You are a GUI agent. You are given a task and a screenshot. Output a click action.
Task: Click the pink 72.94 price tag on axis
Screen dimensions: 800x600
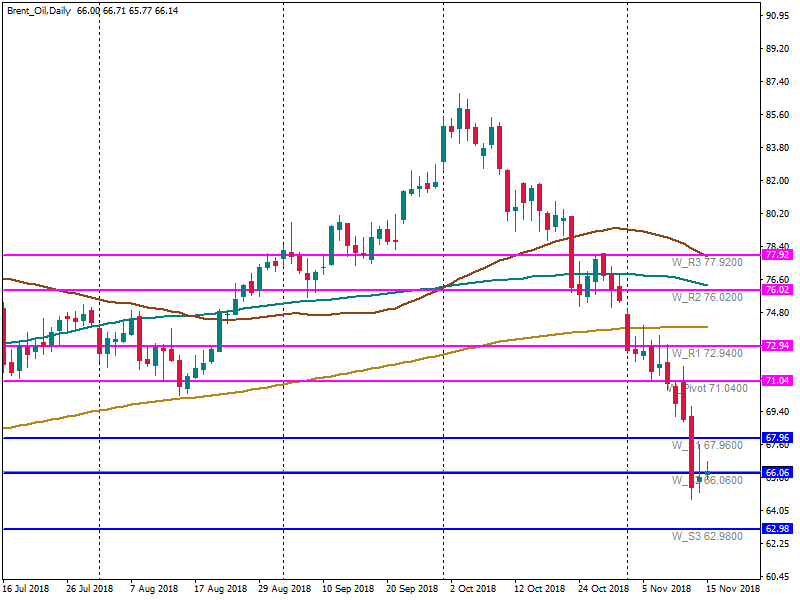pos(777,346)
